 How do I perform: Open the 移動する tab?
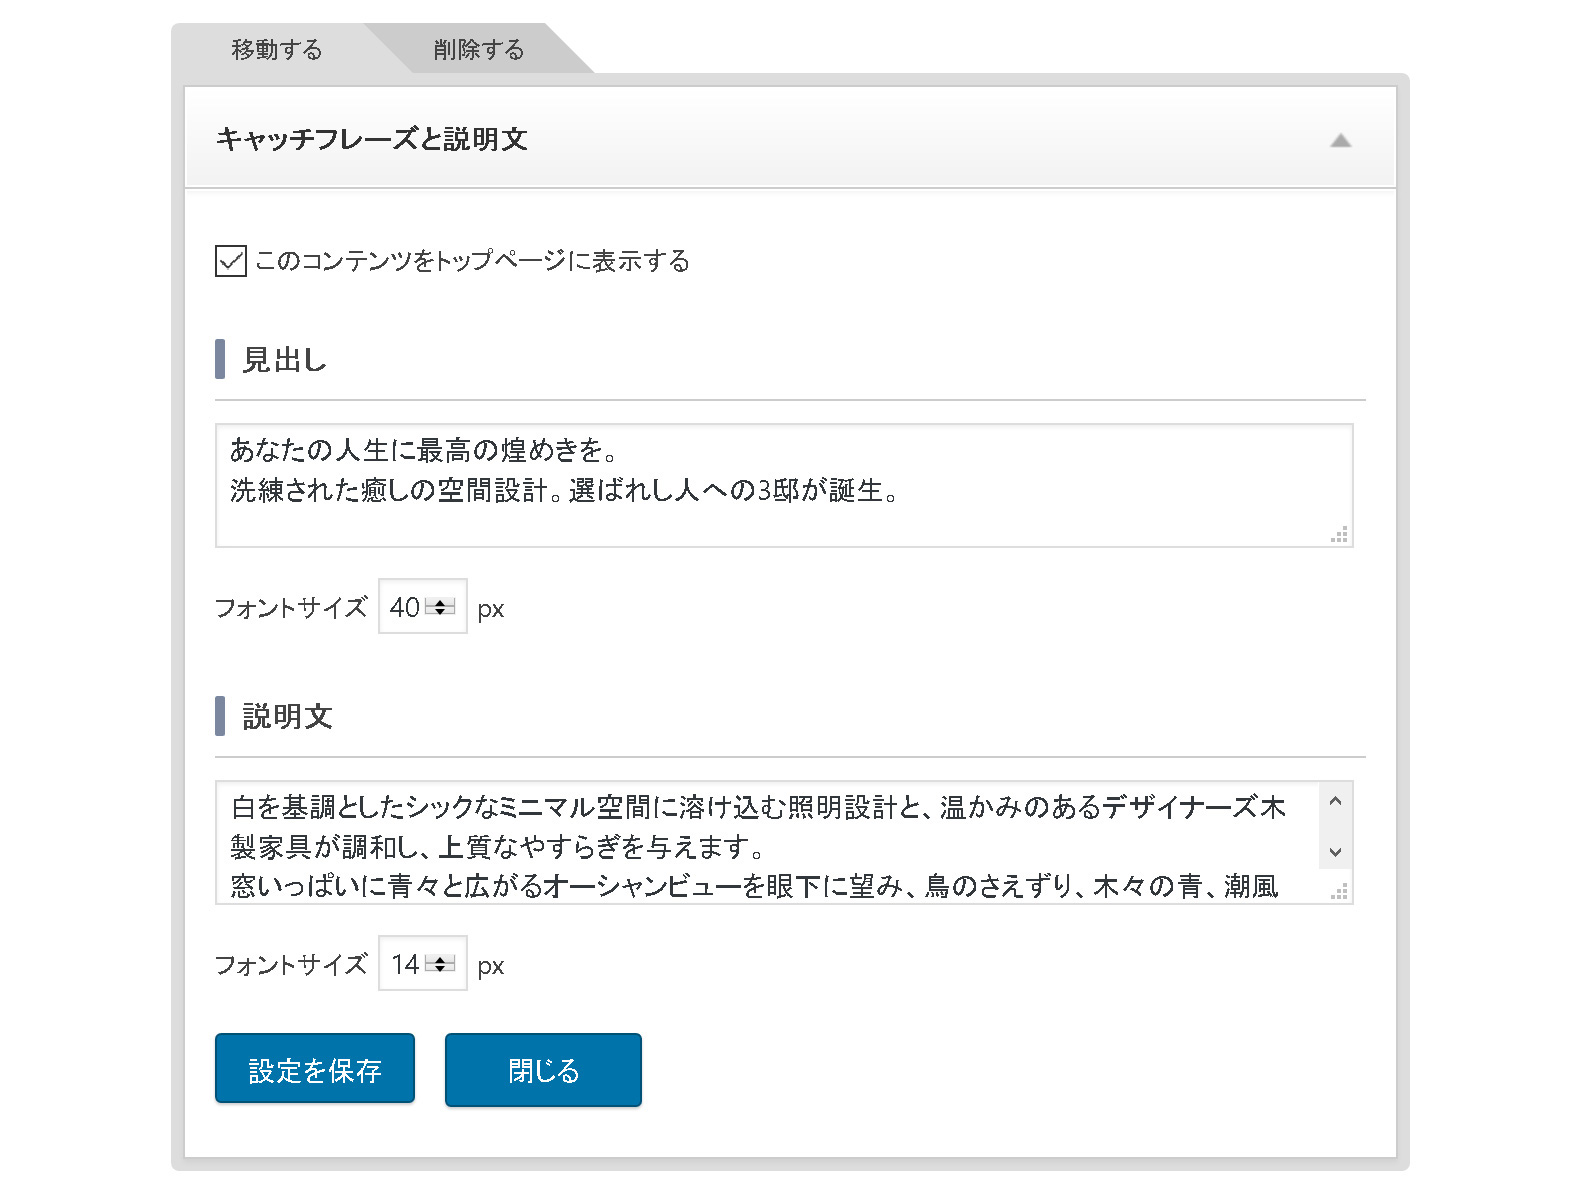(x=277, y=49)
